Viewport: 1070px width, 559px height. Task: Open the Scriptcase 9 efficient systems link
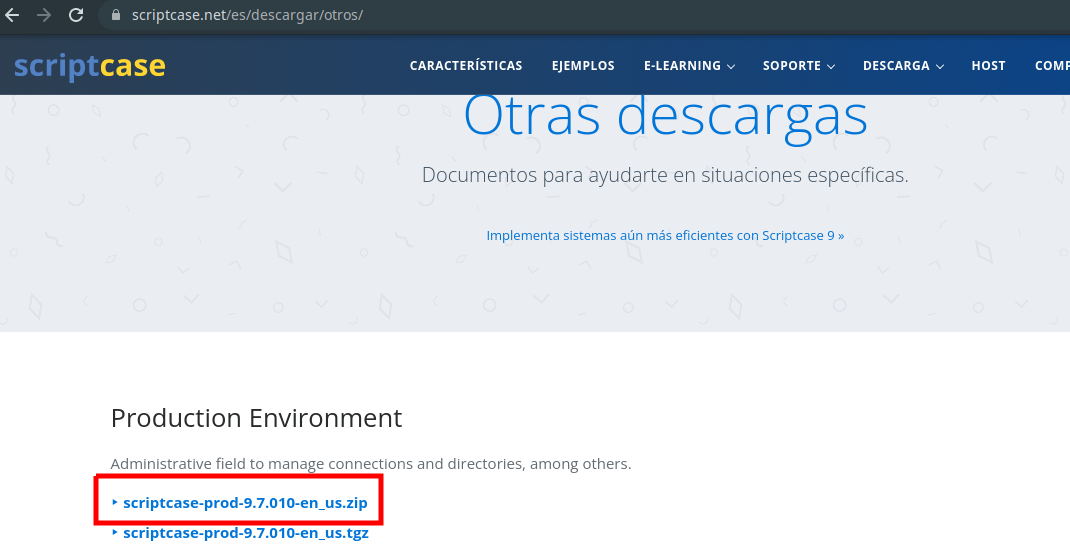point(665,236)
